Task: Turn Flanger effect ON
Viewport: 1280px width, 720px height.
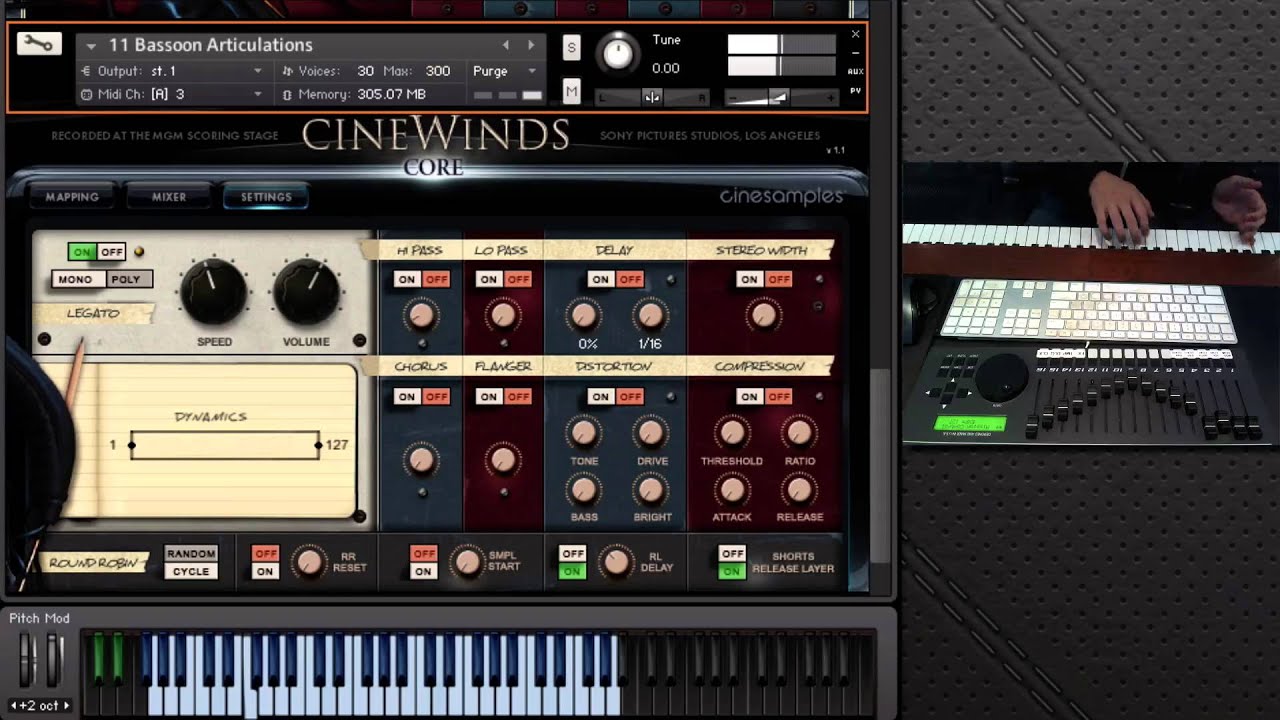Action: (488, 397)
